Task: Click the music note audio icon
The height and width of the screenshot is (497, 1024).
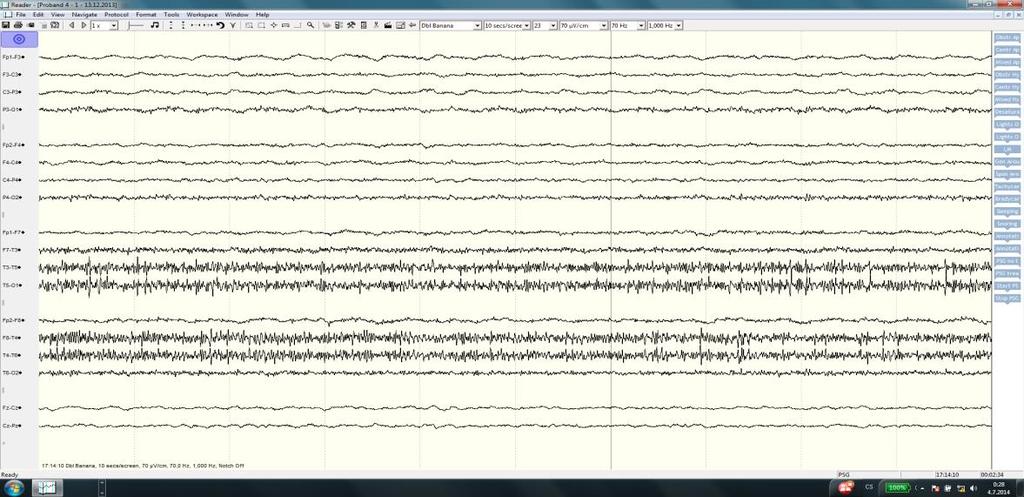Action: (x=155, y=25)
